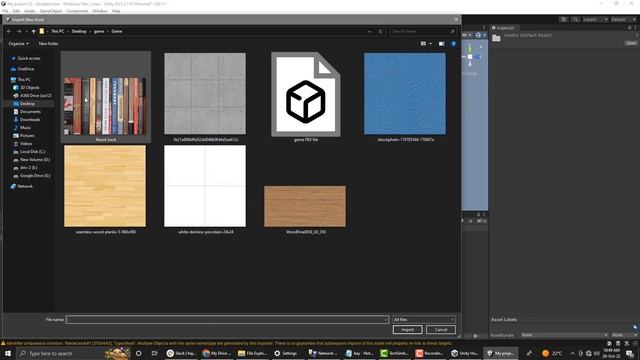Select the grey concrete tile texture thumbnail

(x=205, y=94)
